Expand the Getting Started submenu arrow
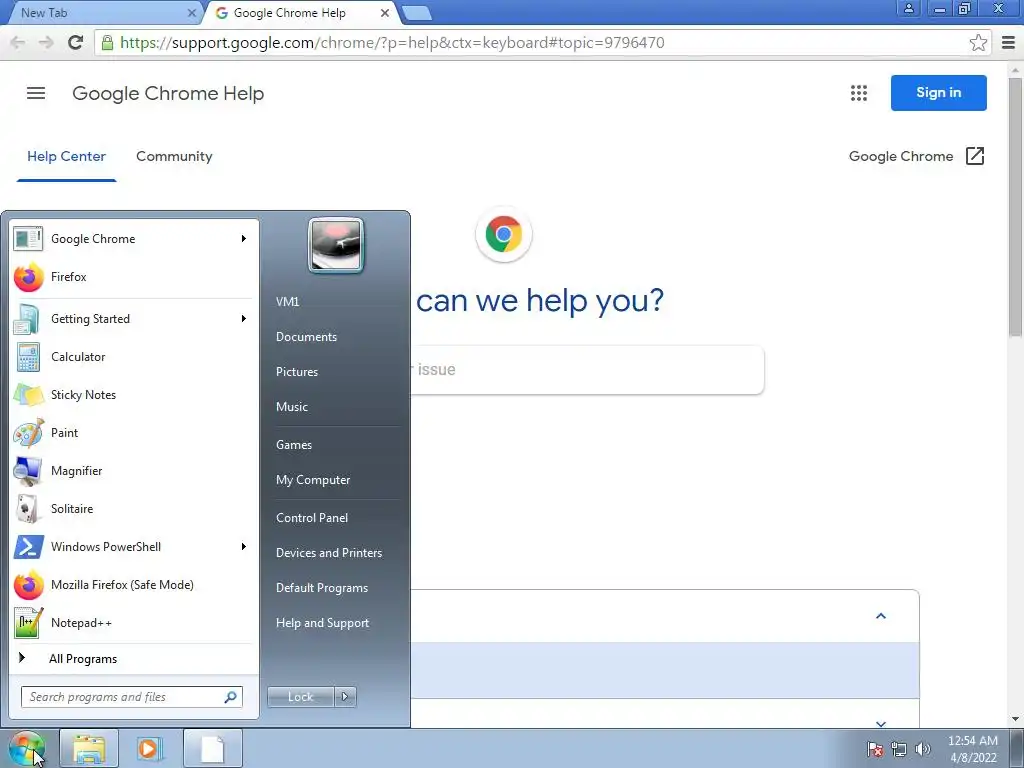The height and width of the screenshot is (768, 1024). (244, 319)
